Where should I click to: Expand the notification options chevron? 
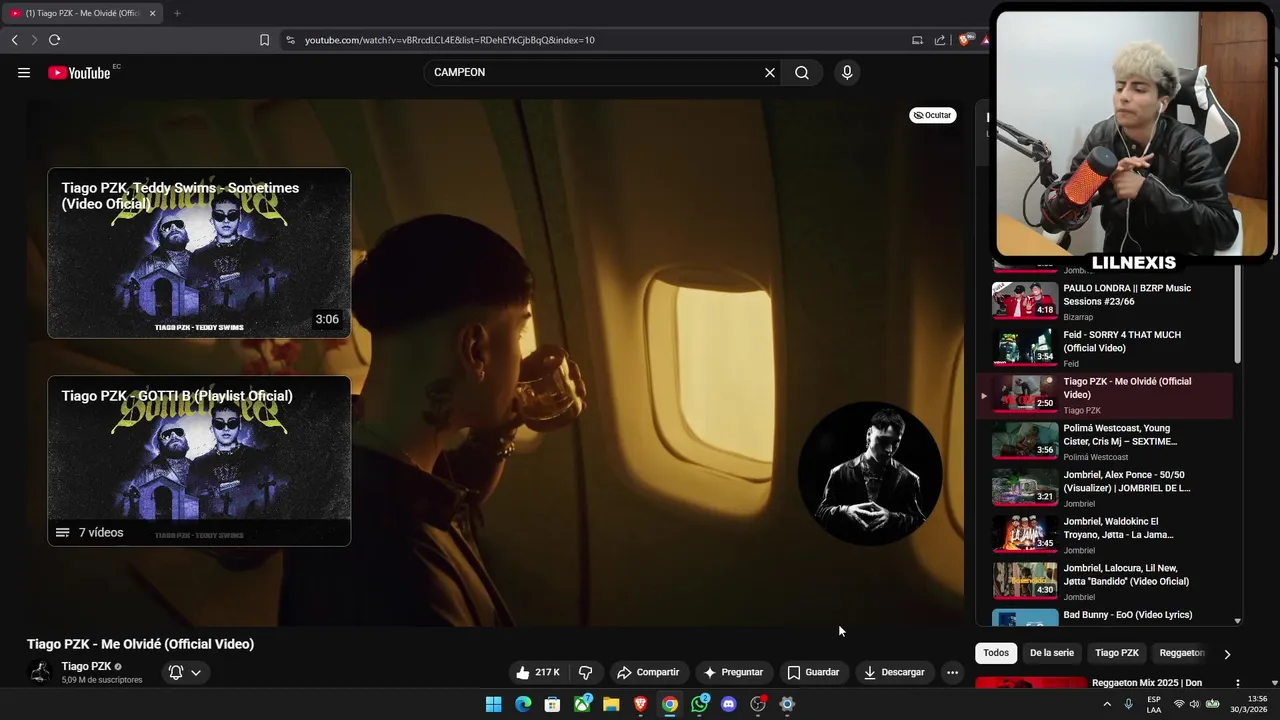[x=196, y=672]
